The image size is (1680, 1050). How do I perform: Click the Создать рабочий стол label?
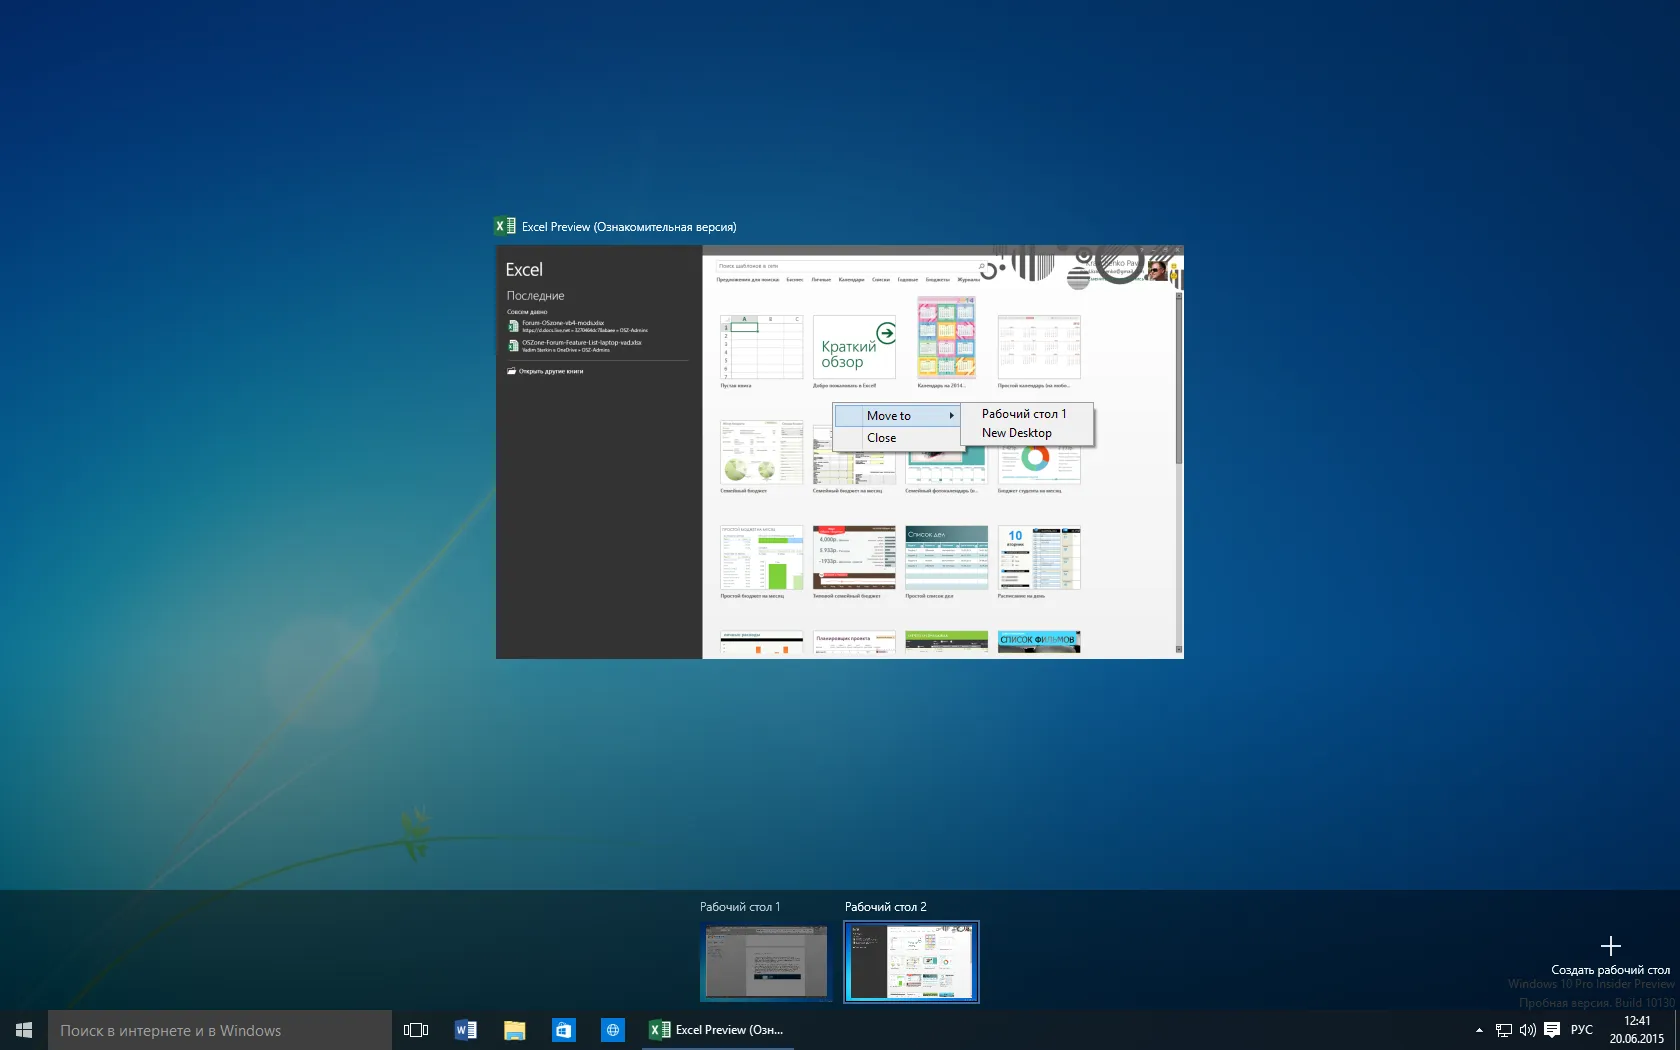click(1610, 970)
